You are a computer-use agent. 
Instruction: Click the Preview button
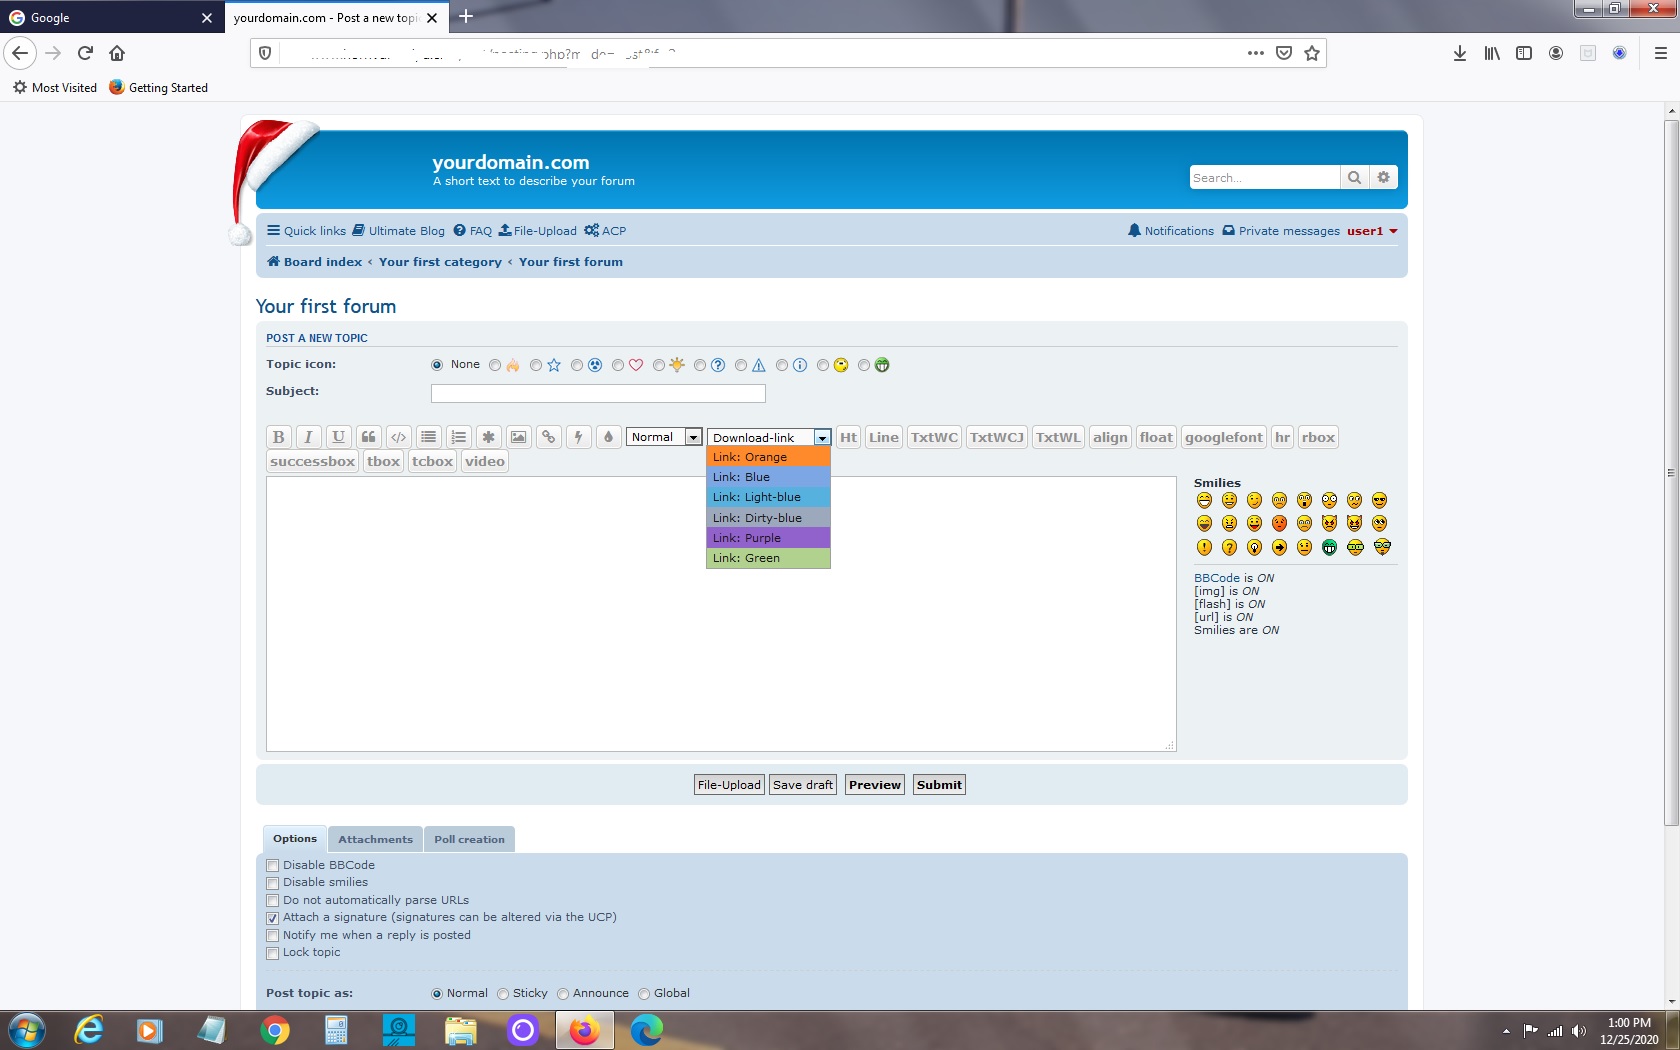[874, 785]
